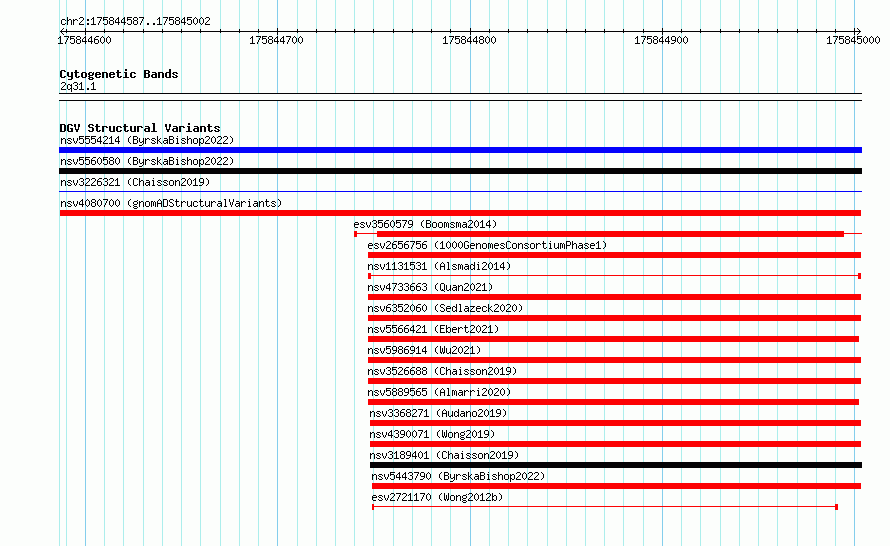Open variant nsv5889565 (Almarri2020) label
This screenshot has width=890, height=546.
439,392
